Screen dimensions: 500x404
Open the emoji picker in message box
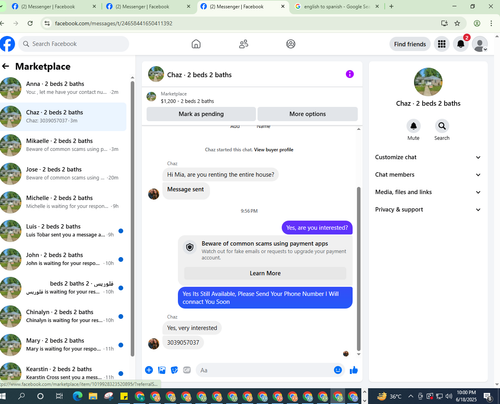[338, 370]
